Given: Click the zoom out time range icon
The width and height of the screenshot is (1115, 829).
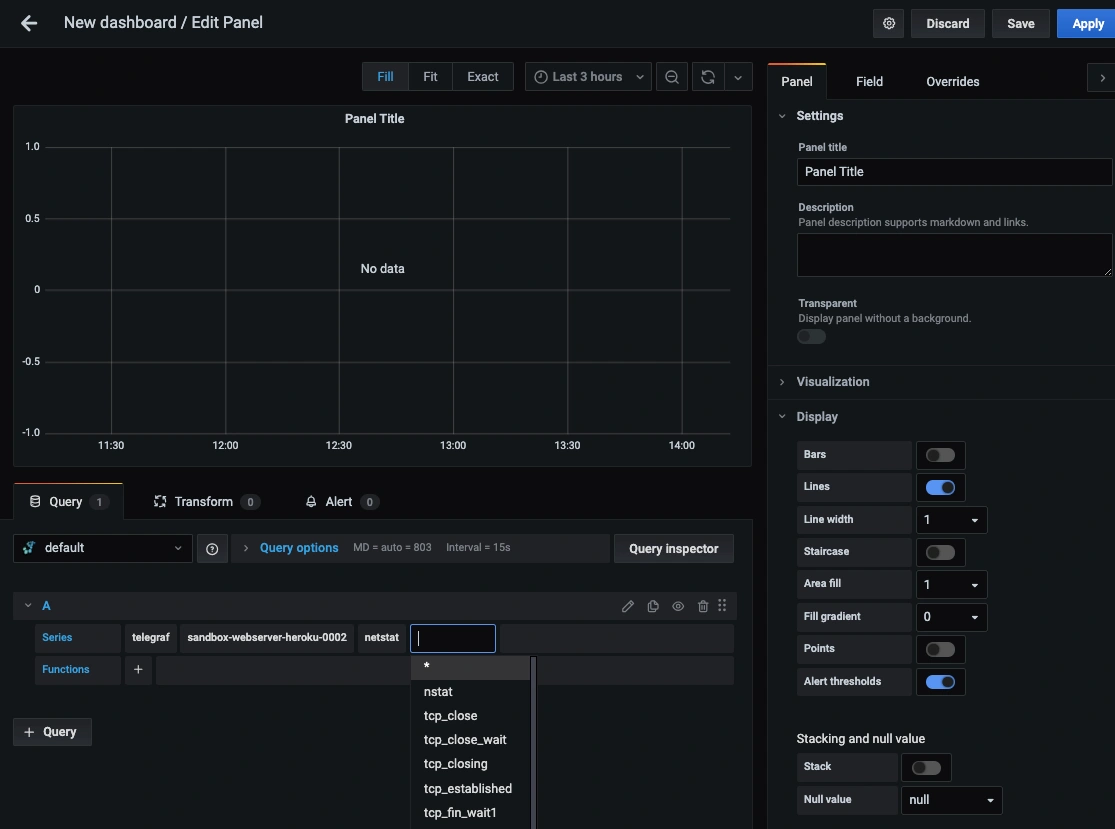Looking at the screenshot, I should [671, 77].
